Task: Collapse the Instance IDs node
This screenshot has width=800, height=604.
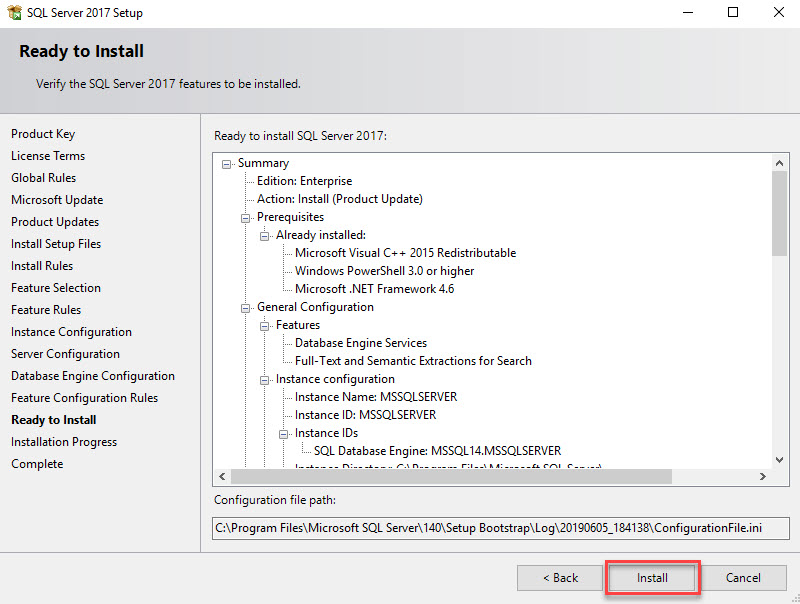Action: pyautogui.click(x=283, y=434)
